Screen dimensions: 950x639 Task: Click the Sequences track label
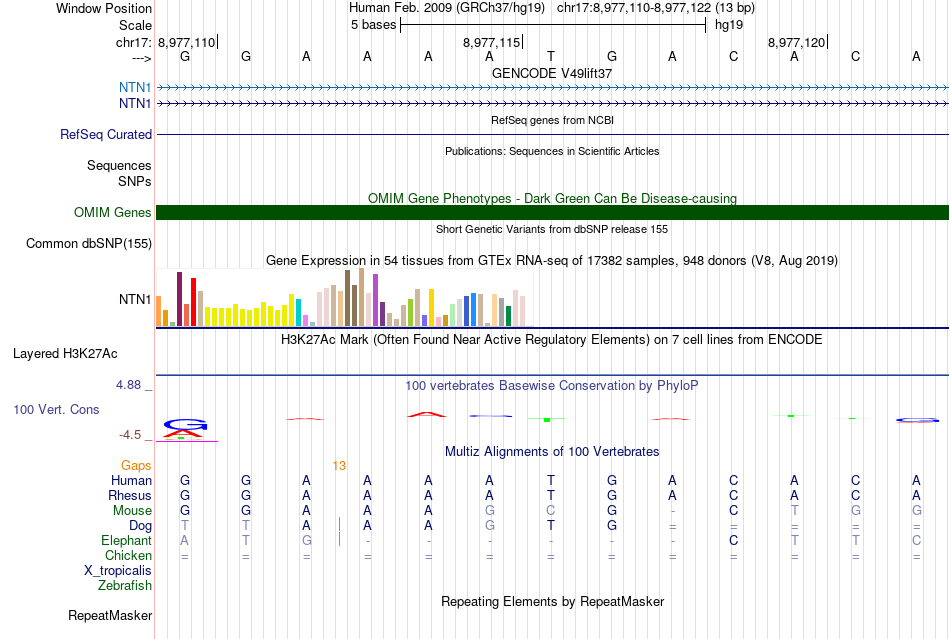click(119, 165)
